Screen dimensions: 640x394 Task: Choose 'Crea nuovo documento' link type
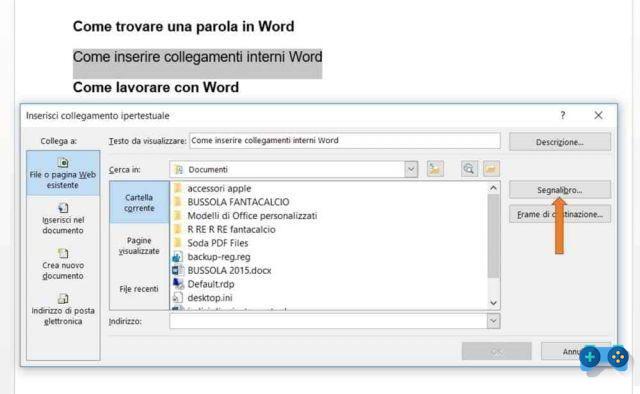[x=63, y=264]
